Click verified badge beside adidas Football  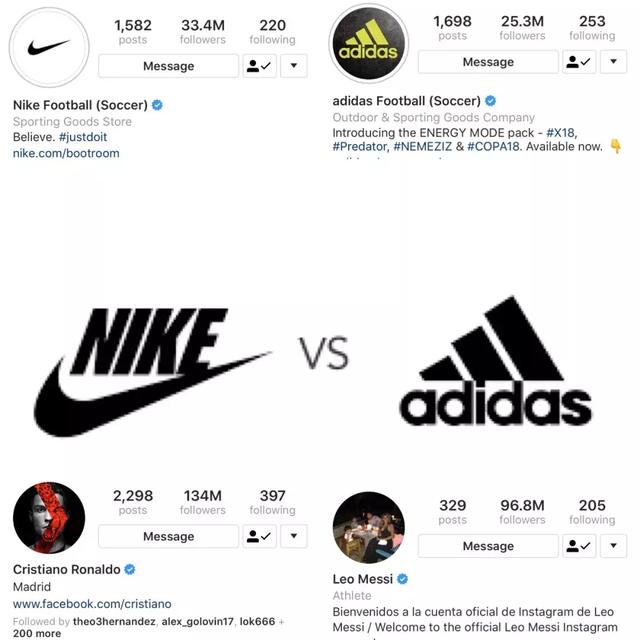[490, 101]
